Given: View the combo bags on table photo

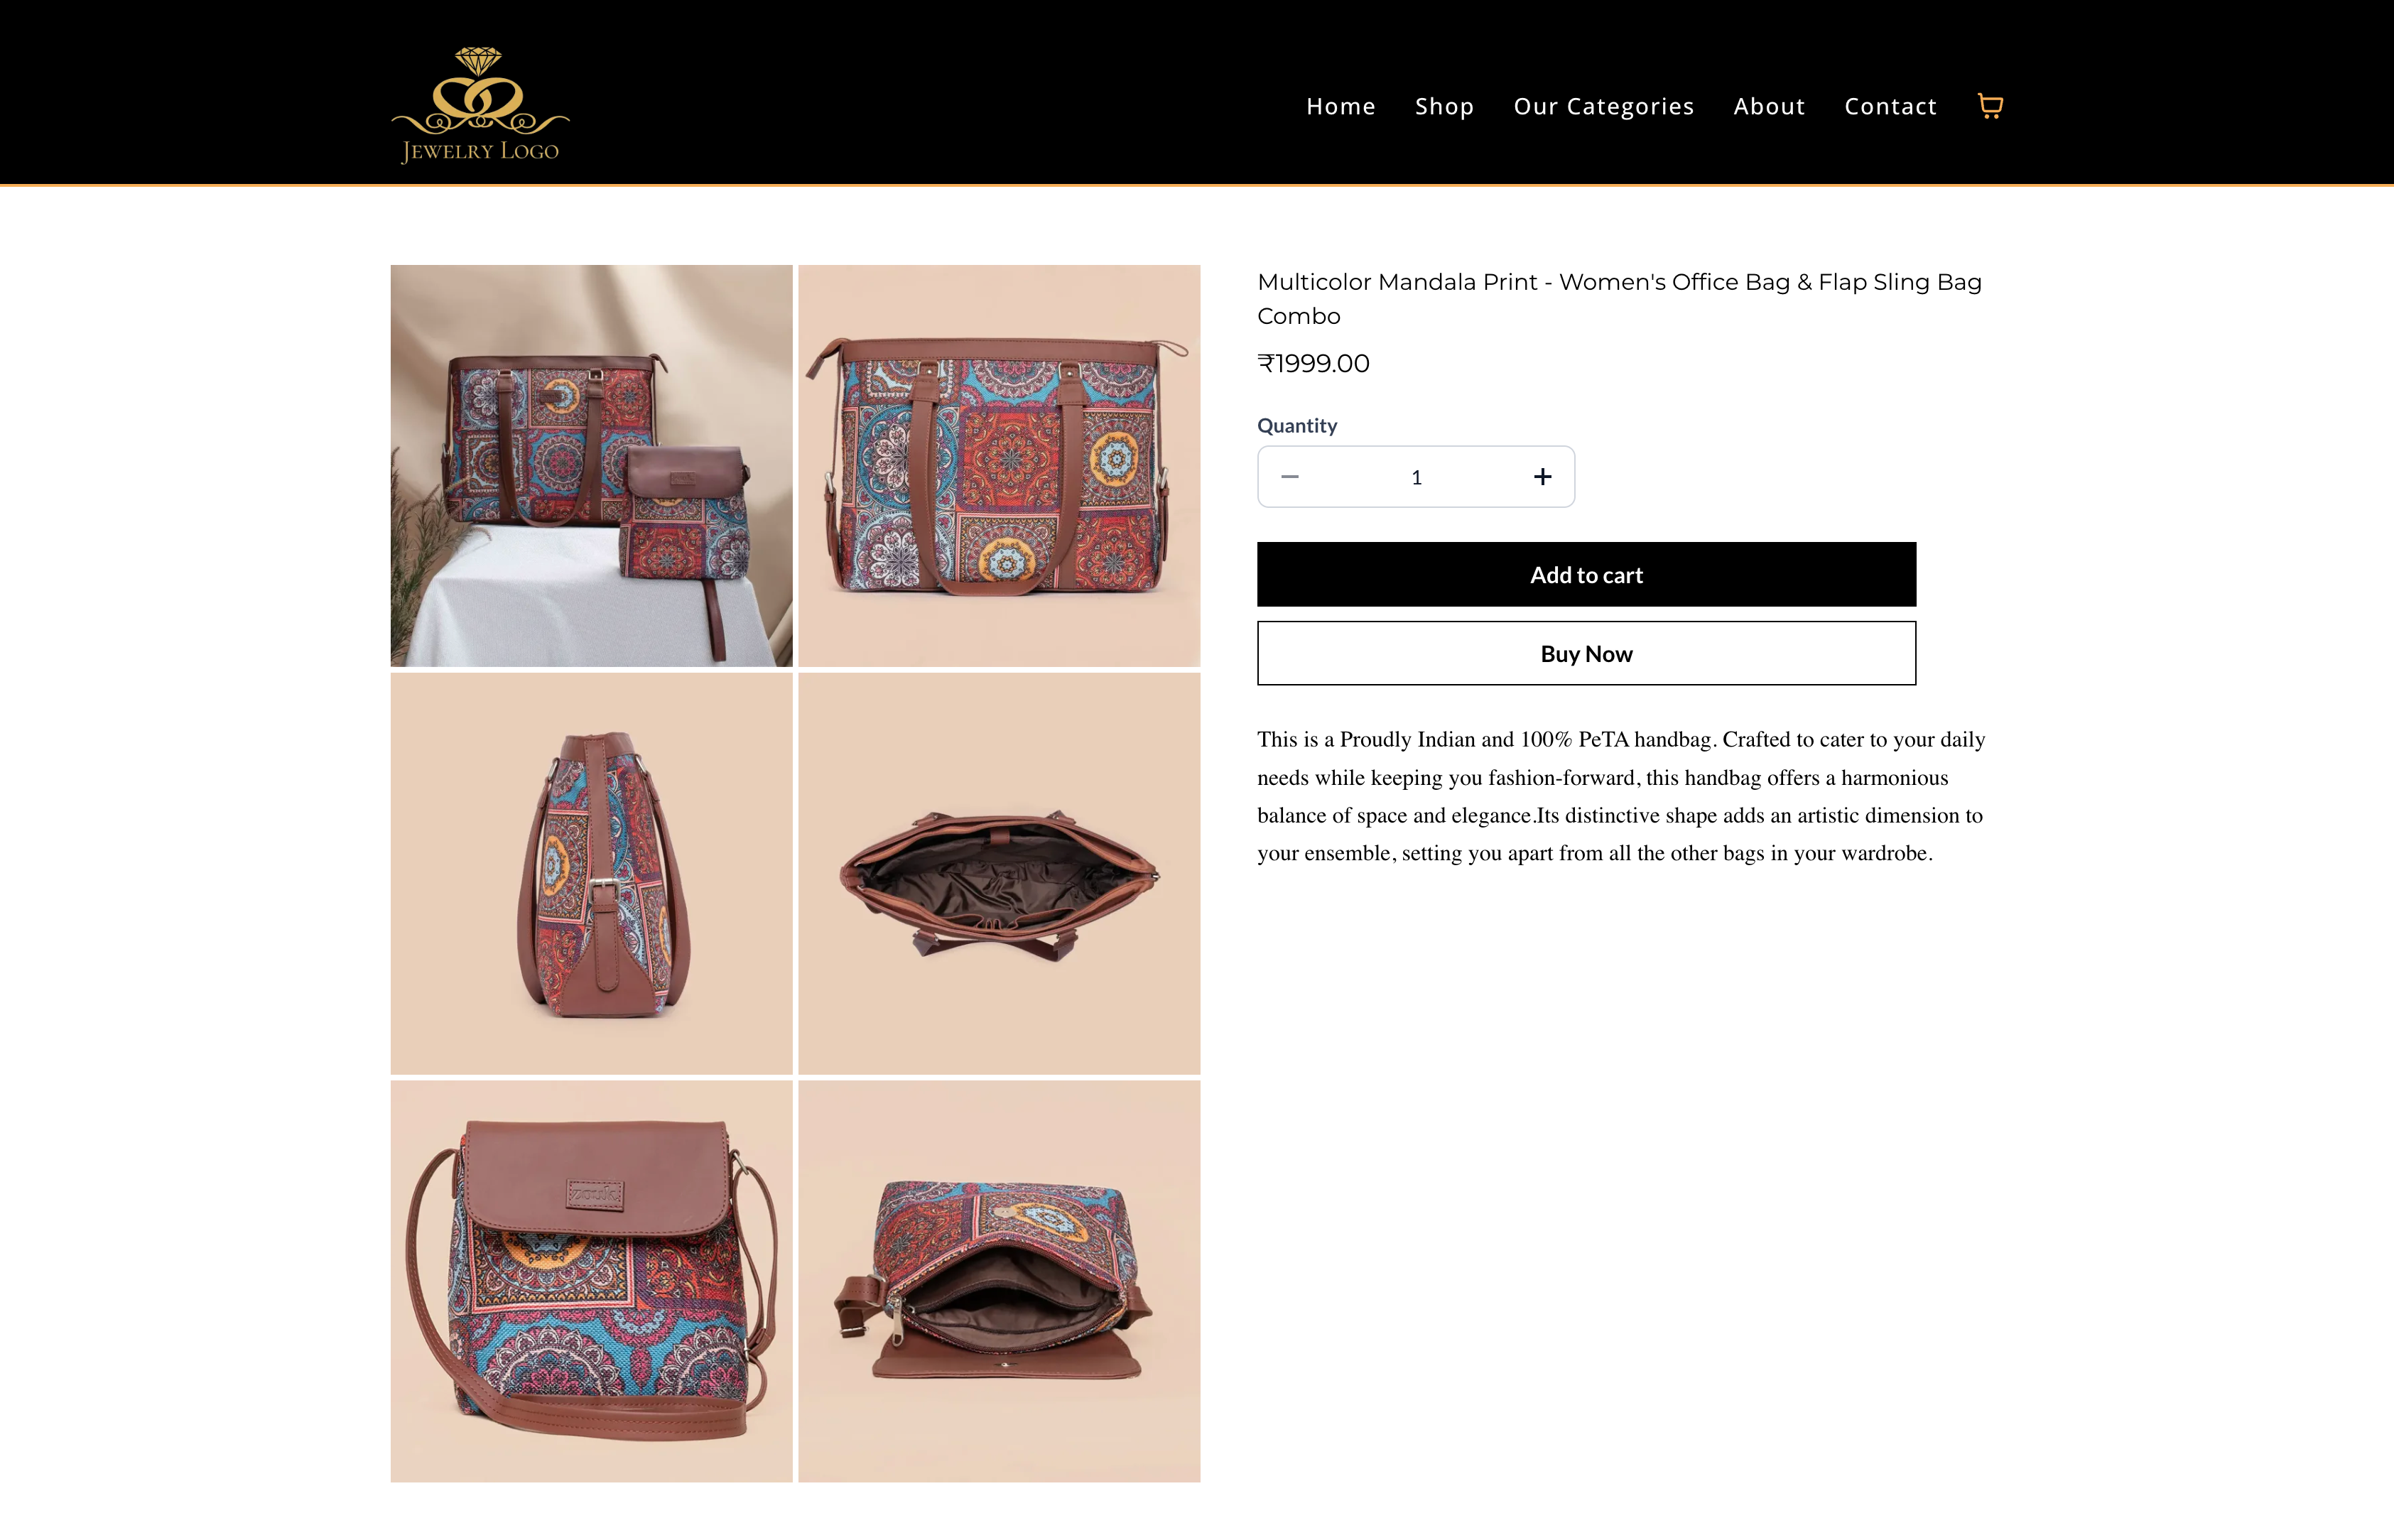Looking at the screenshot, I should [591, 466].
